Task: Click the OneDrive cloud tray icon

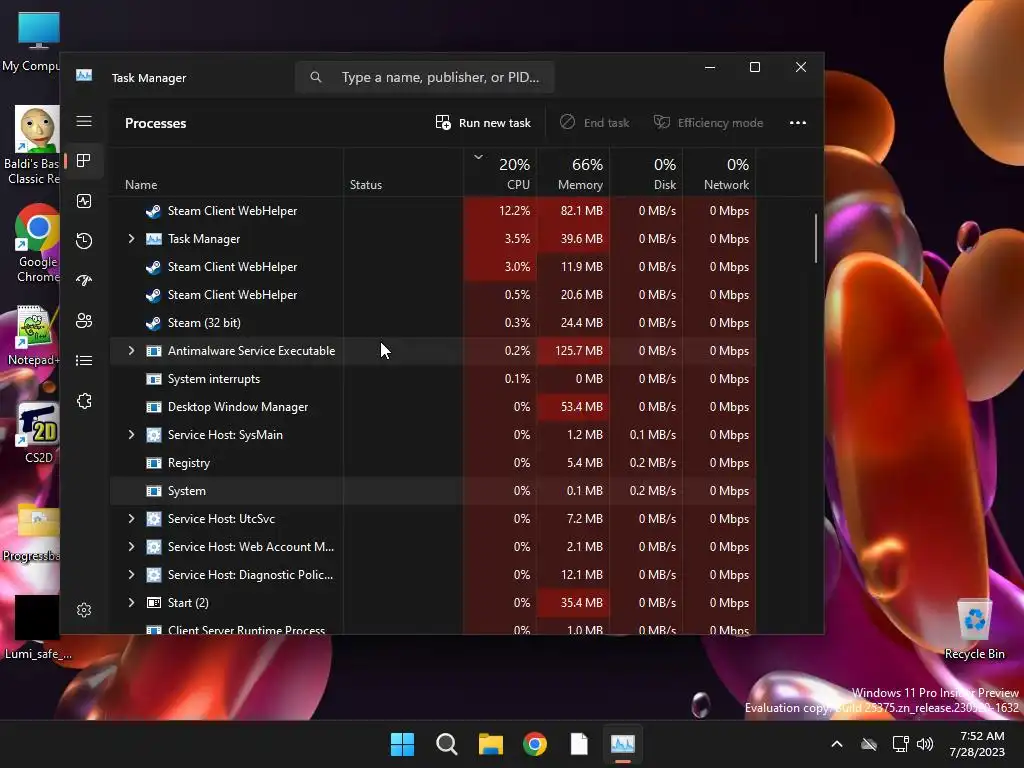Action: pyautogui.click(x=869, y=744)
